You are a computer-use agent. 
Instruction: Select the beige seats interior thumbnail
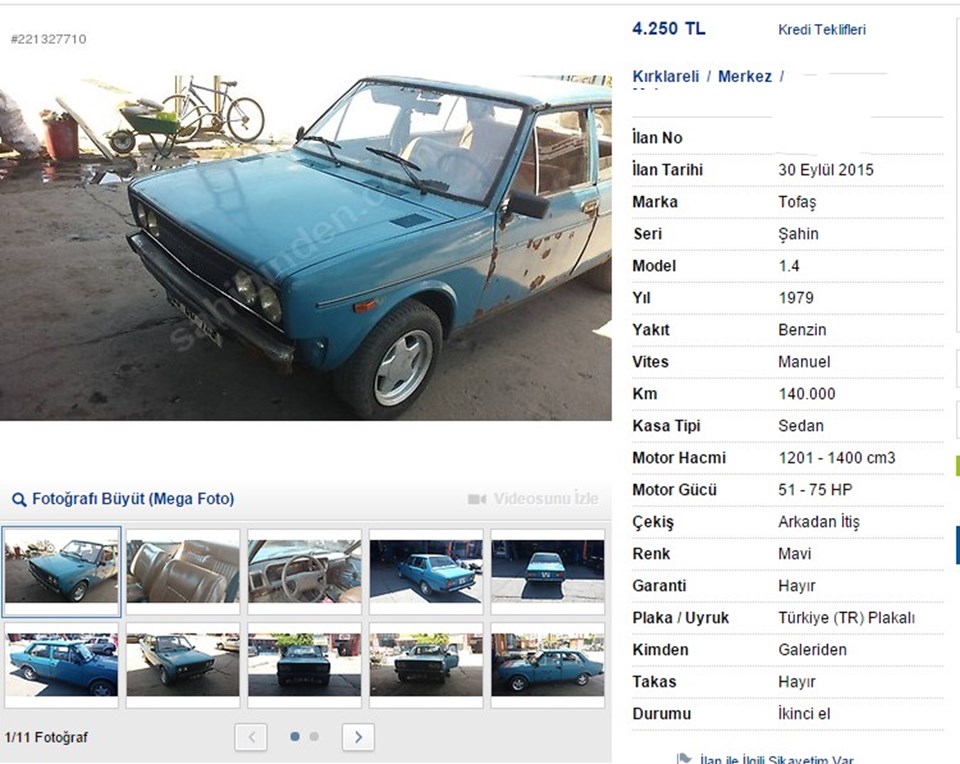pos(183,572)
